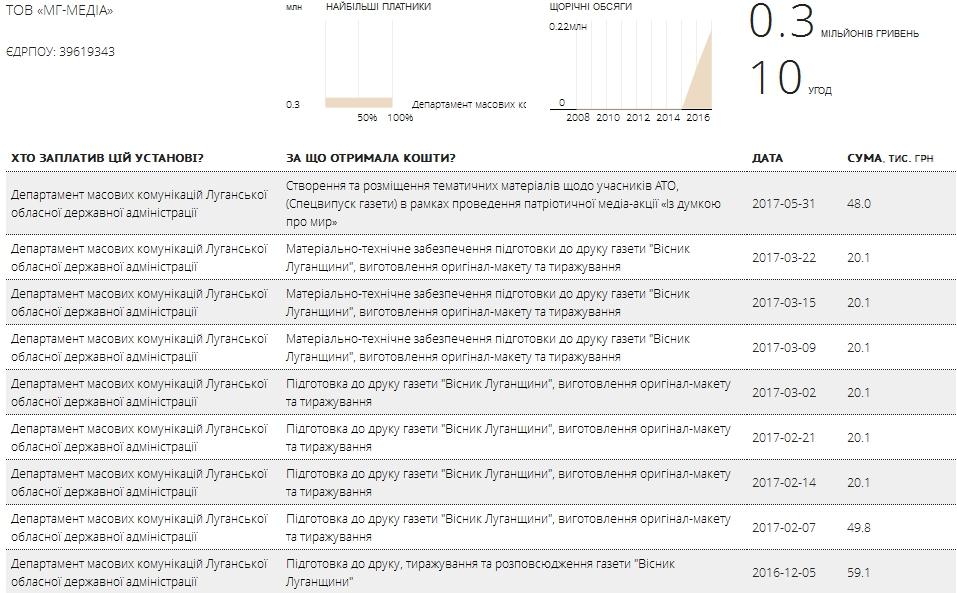957x593 pixels.
Task: Open the payer link in the 2017-05-31 row
Action: pyautogui.click(x=139, y=203)
